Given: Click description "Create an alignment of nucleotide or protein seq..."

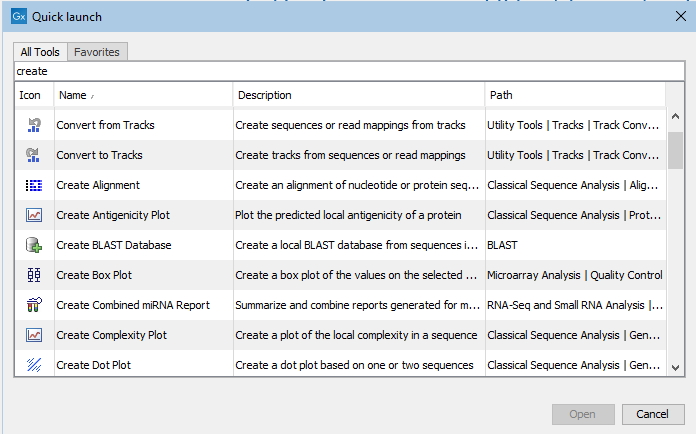Looking at the screenshot, I should point(357,185).
